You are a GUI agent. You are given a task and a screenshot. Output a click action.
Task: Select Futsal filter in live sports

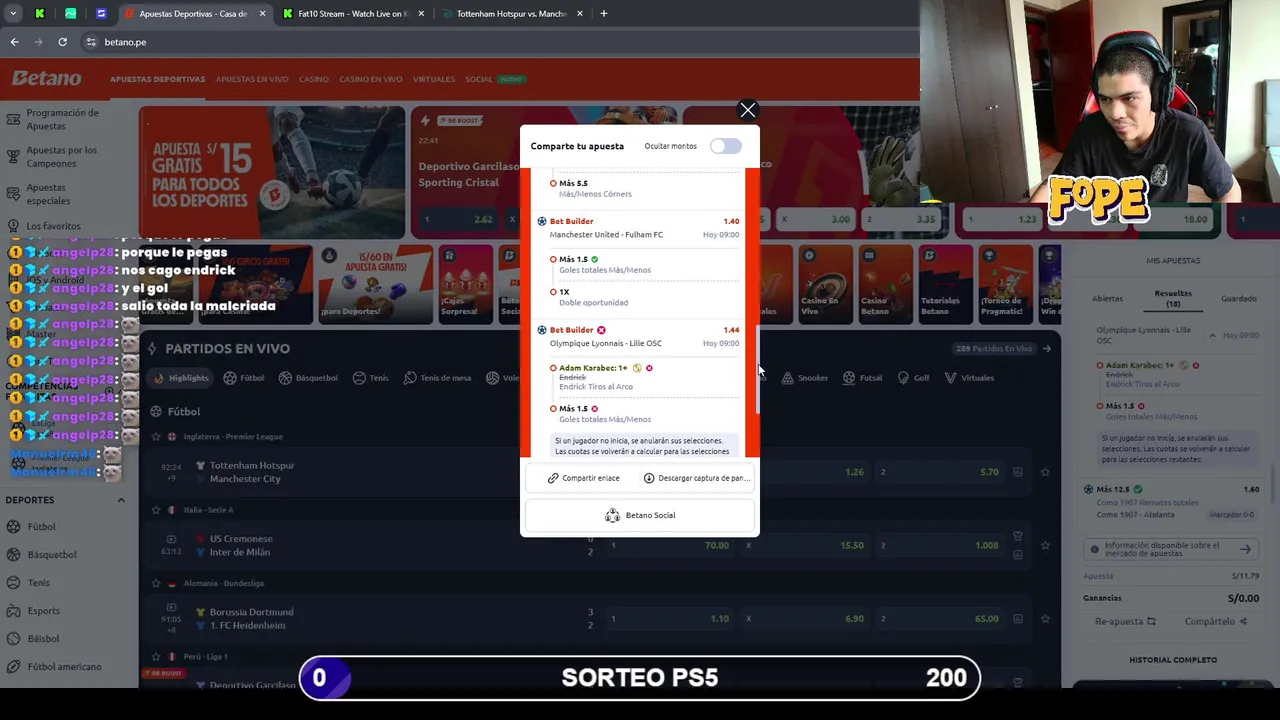coord(862,378)
